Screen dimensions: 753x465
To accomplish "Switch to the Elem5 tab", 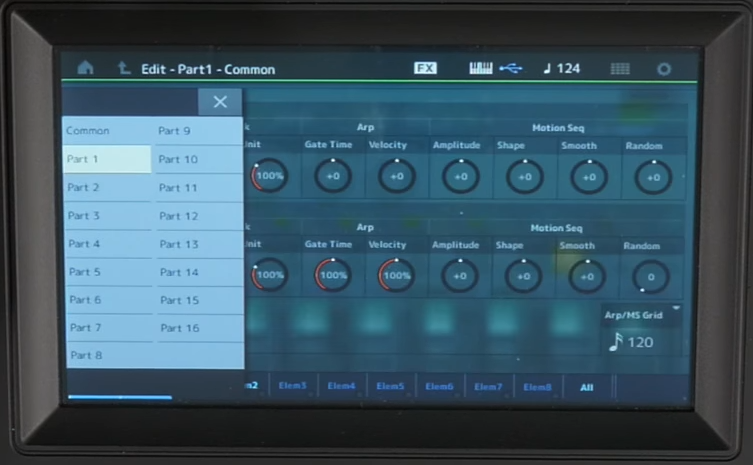I will point(390,386).
